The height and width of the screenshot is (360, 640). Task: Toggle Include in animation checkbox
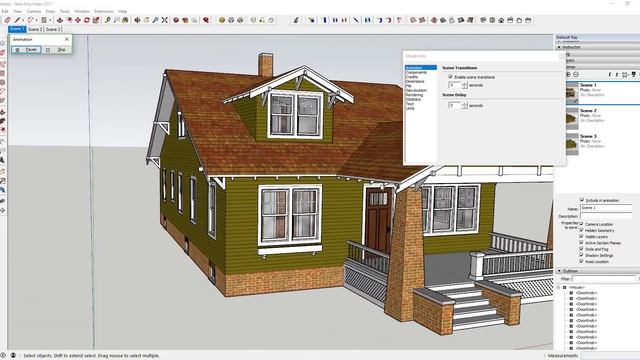(582, 200)
